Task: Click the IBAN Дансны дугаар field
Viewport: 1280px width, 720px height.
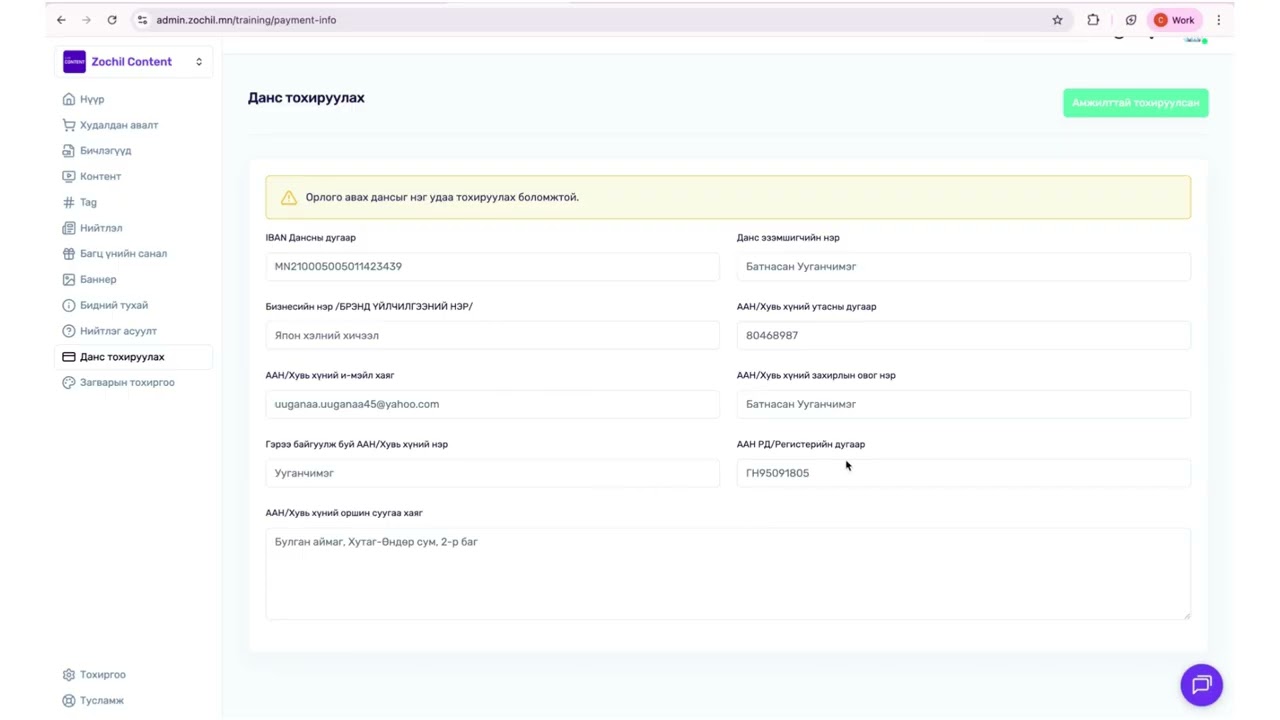Action: coord(492,266)
